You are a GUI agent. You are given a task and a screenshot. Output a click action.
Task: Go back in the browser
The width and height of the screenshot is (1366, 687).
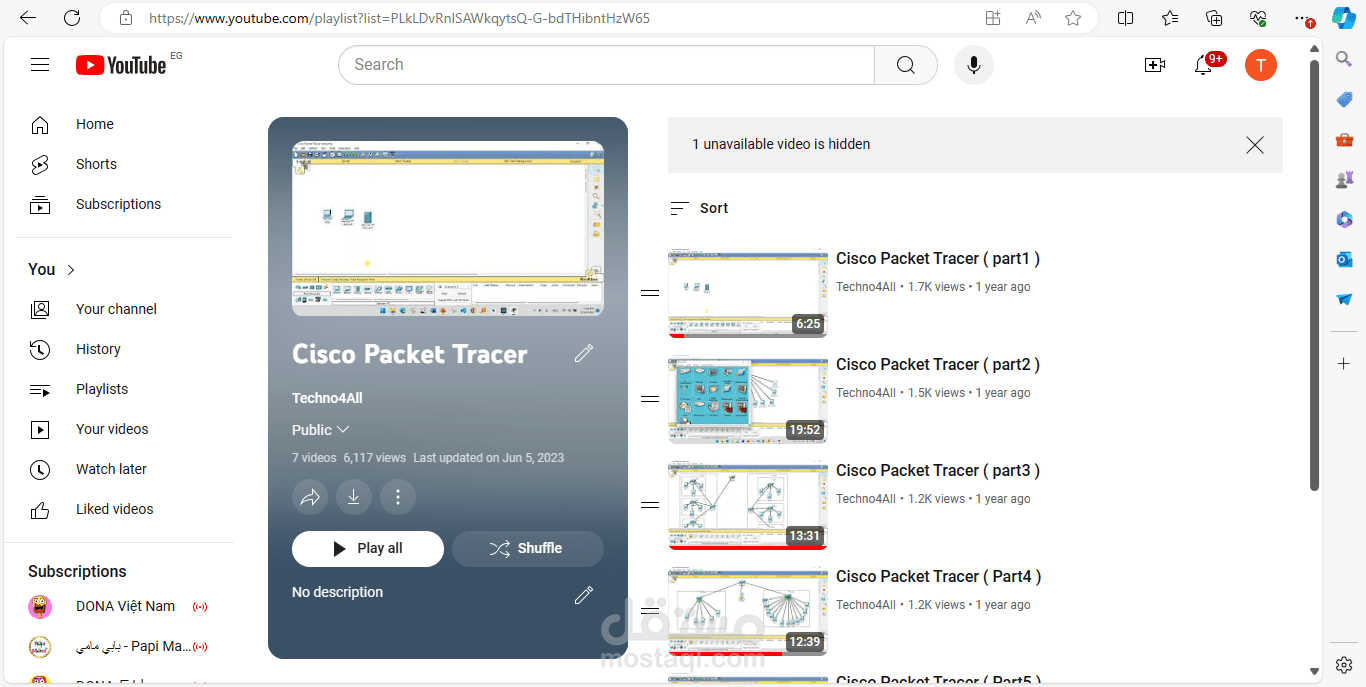[28, 18]
